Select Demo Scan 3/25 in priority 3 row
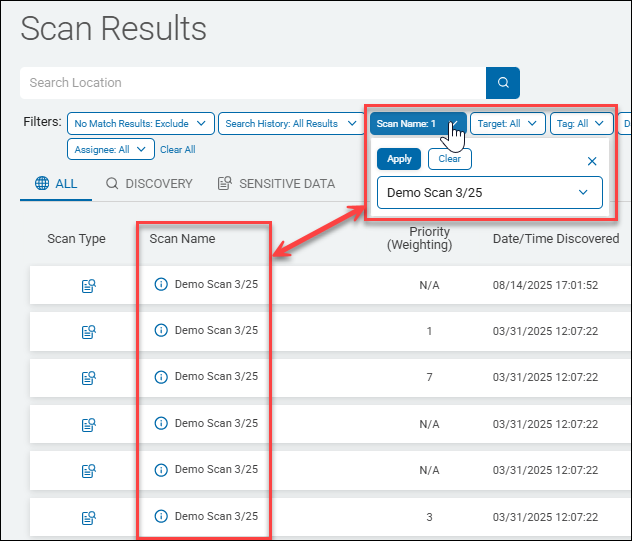 pyautogui.click(x=216, y=516)
